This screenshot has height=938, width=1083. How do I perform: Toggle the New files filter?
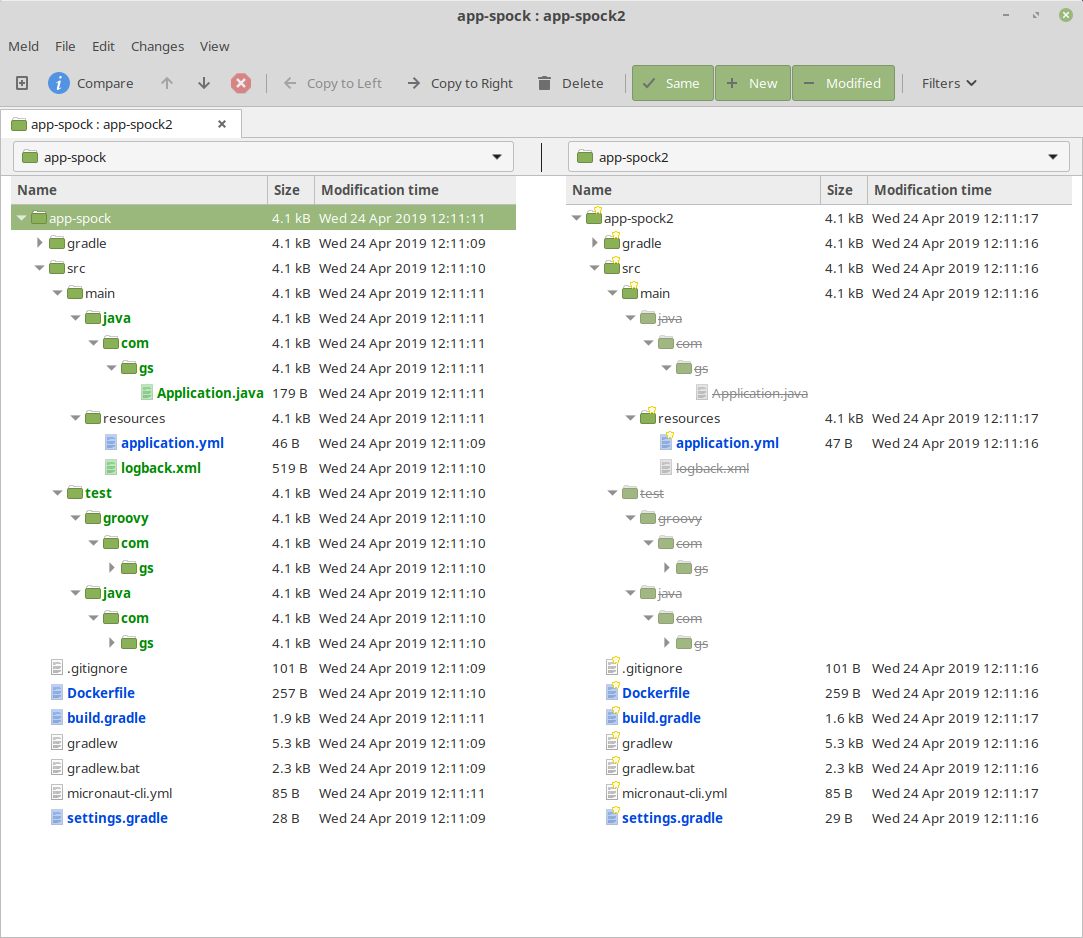point(753,83)
